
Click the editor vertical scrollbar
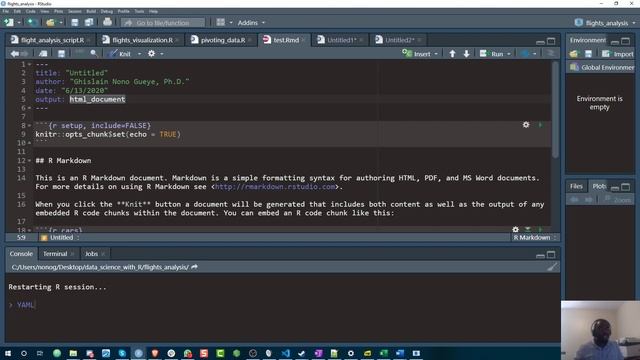click(555, 109)
